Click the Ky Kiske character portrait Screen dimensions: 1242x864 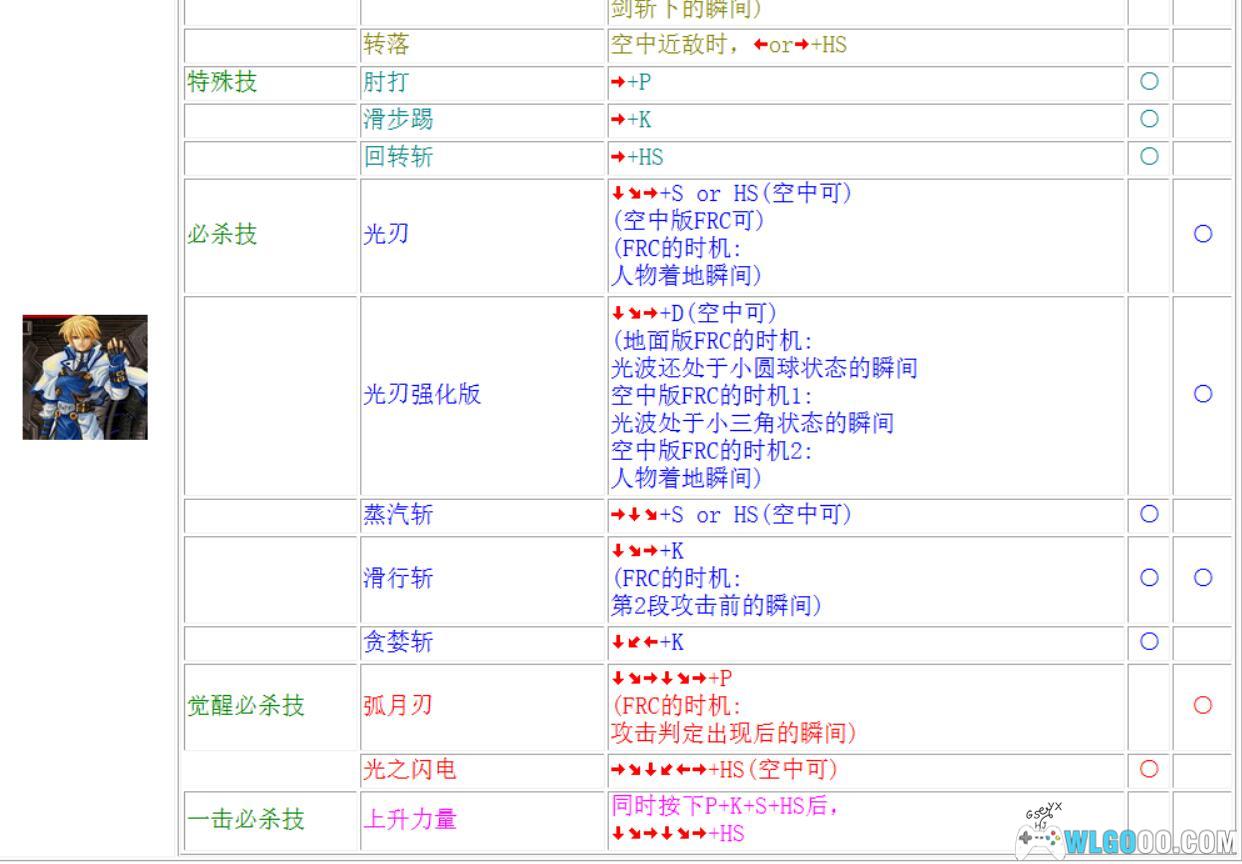(85, 377)
